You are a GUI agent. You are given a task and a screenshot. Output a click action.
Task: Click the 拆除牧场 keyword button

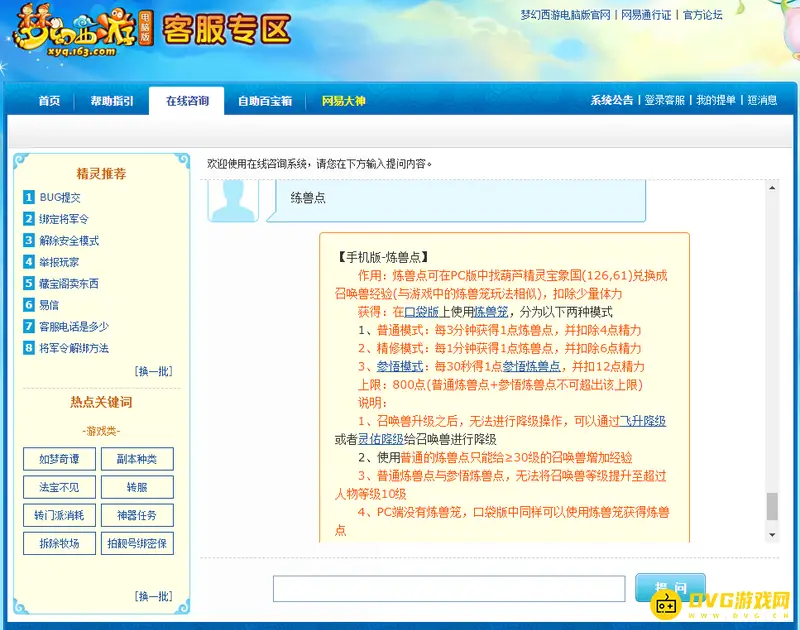(59, 543)
